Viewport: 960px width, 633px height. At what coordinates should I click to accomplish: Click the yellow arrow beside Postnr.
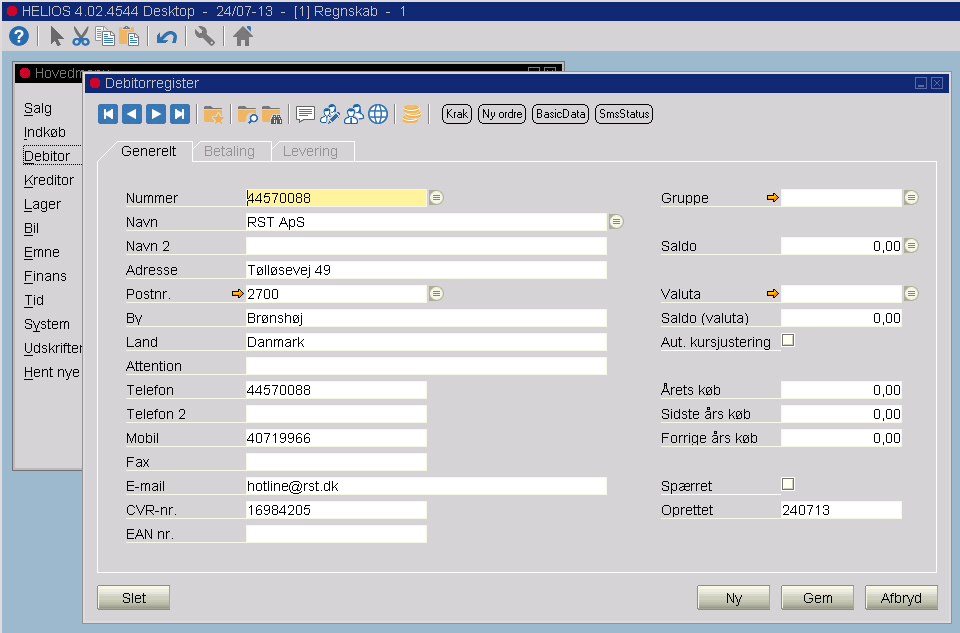(x=238, y=294)
